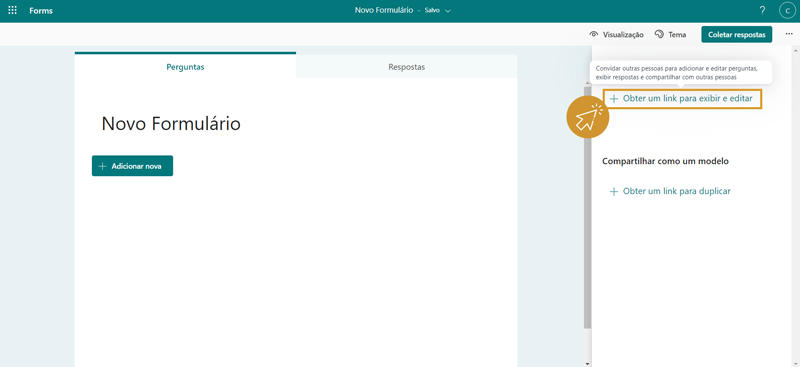Click the Visualização preview button
This screenshot has height=367, width=800.
616,35
